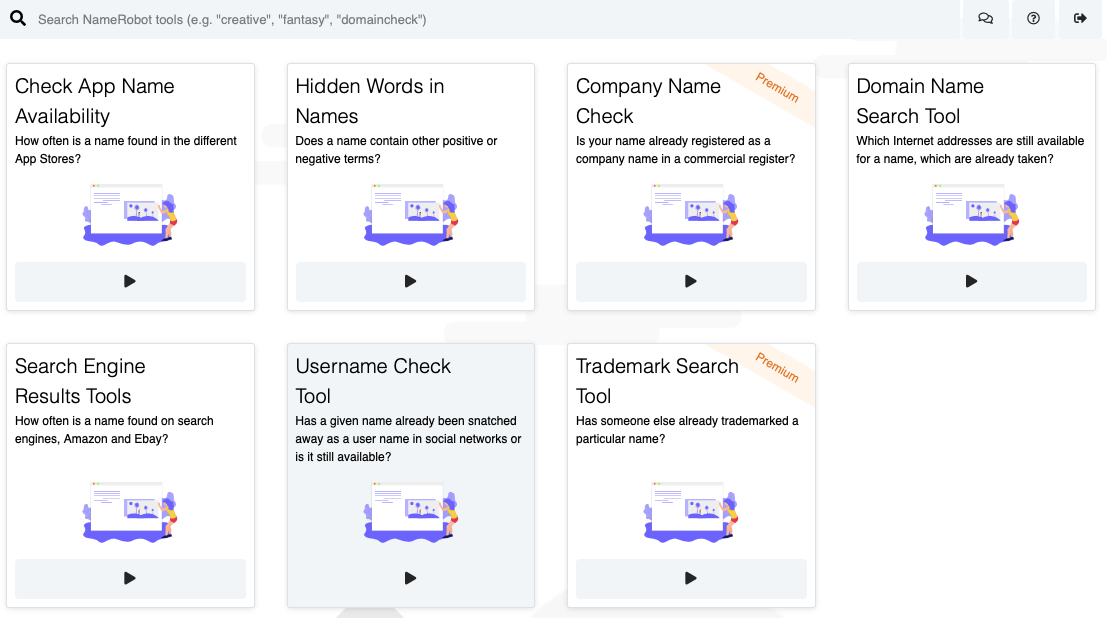Open the Domain Name Search Tool heading

919,101
